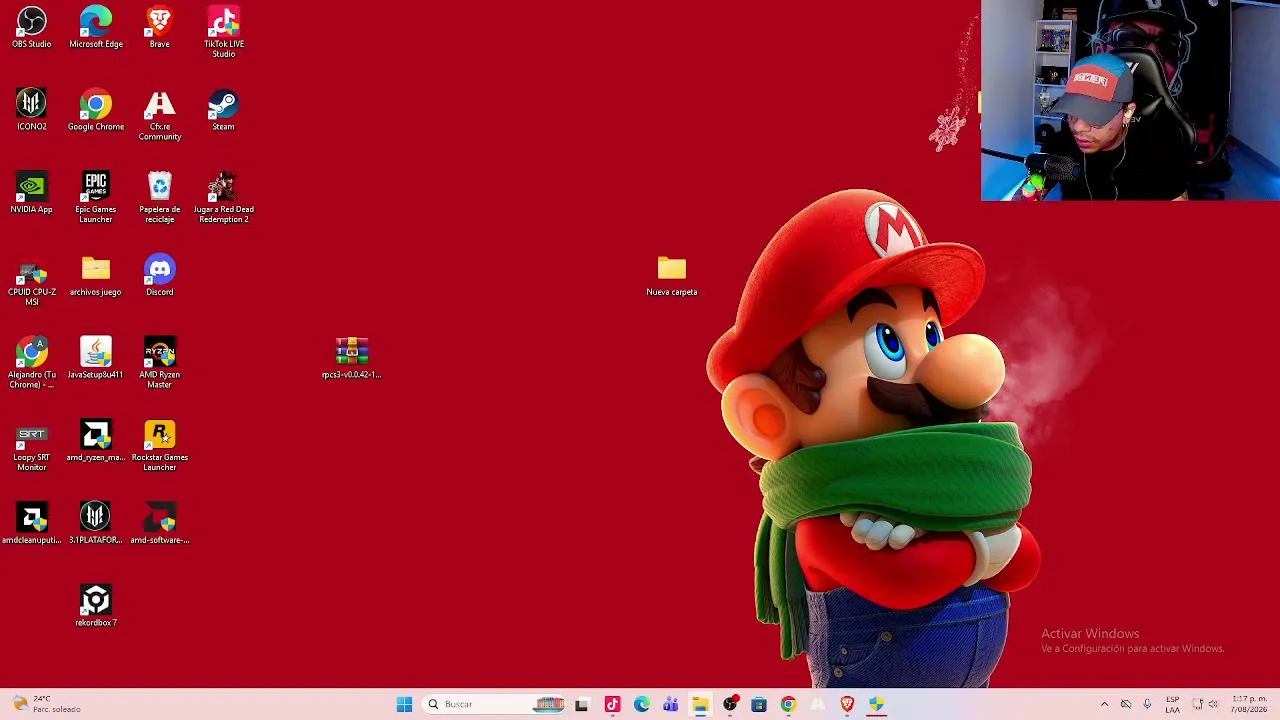Select the amdcleanuputi... desktop icon
The width and height of the screenshot is (1280, 720).
coord(32,523)
